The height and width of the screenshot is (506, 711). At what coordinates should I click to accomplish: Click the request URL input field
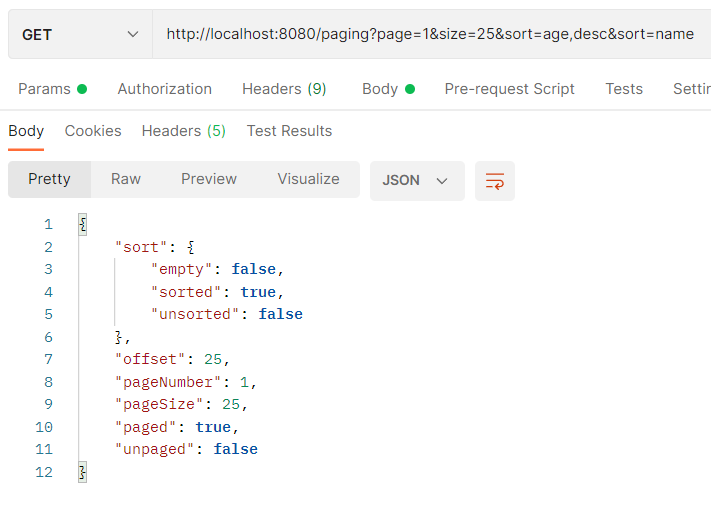[x=432, y=34]
